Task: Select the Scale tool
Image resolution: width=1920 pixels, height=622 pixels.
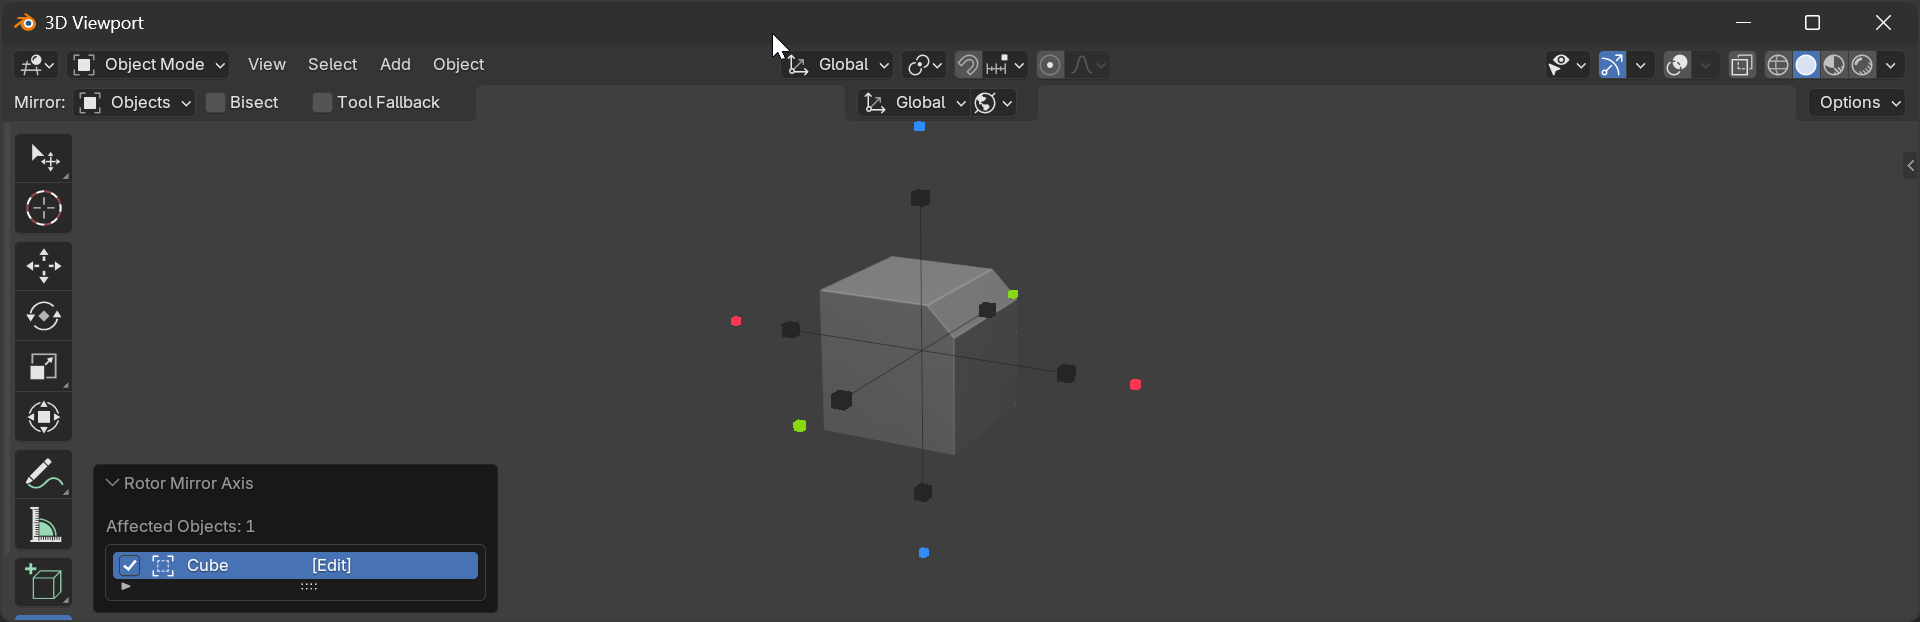Action: point(43,367)
